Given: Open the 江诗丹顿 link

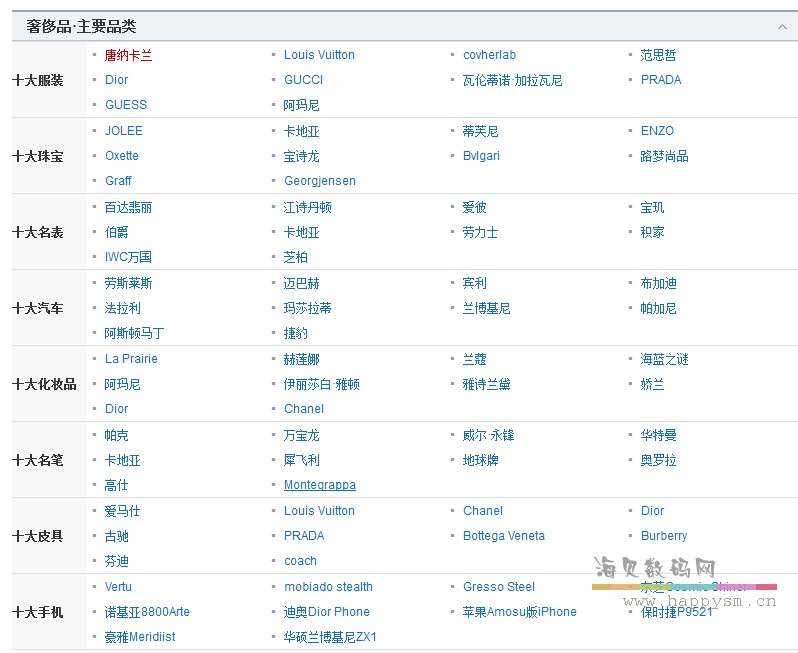Looking at the screenshot, I should [x=307, y=207].
